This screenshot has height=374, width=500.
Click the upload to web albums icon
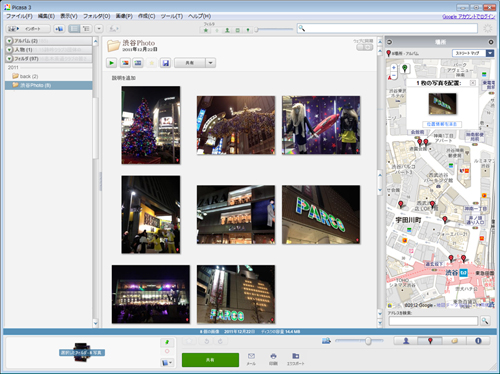pos(114,29)
